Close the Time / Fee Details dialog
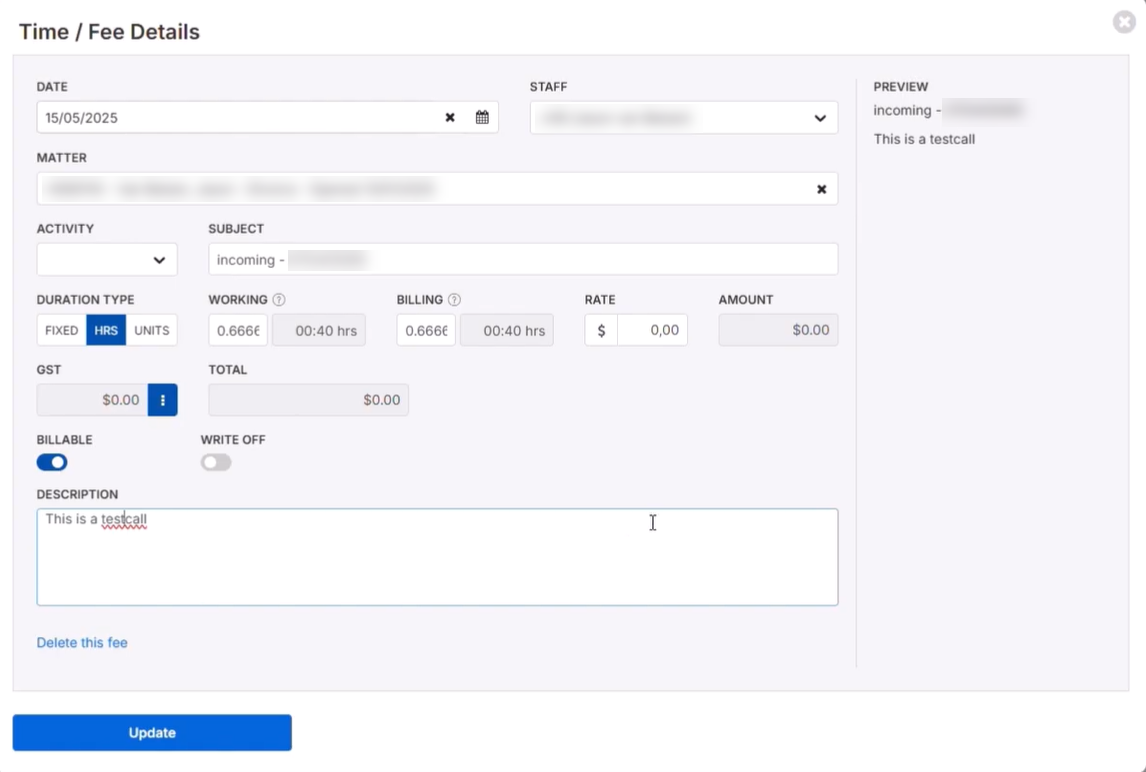The image size is (1146, 772). coord(1124,22)
